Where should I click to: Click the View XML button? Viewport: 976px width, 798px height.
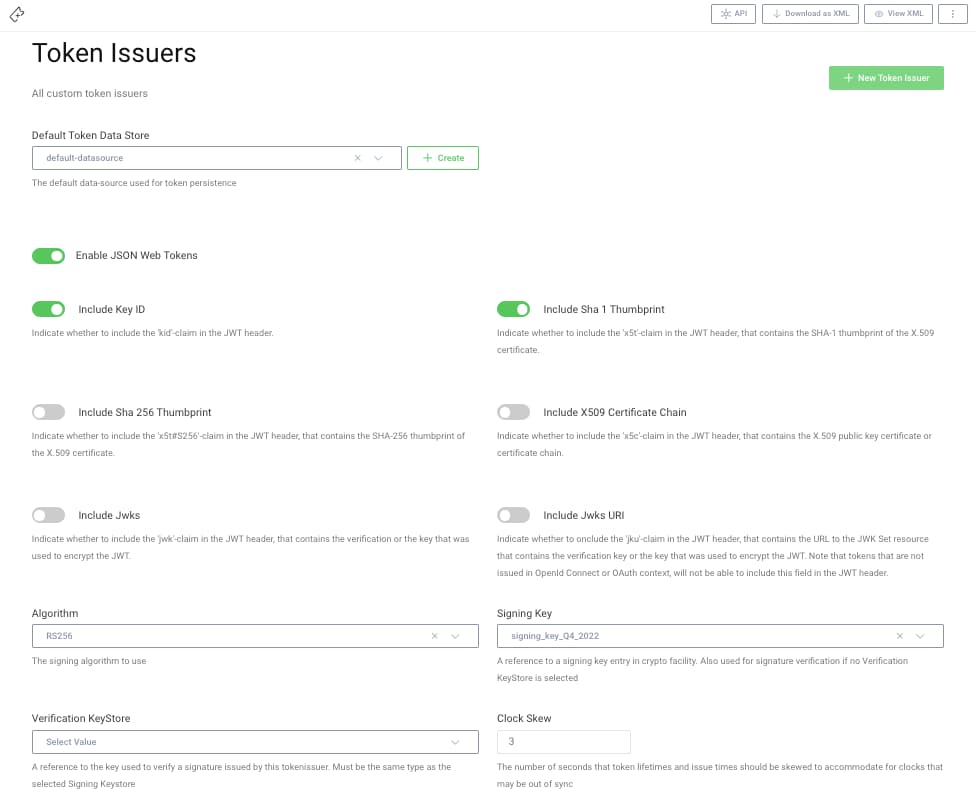(897, 13)
